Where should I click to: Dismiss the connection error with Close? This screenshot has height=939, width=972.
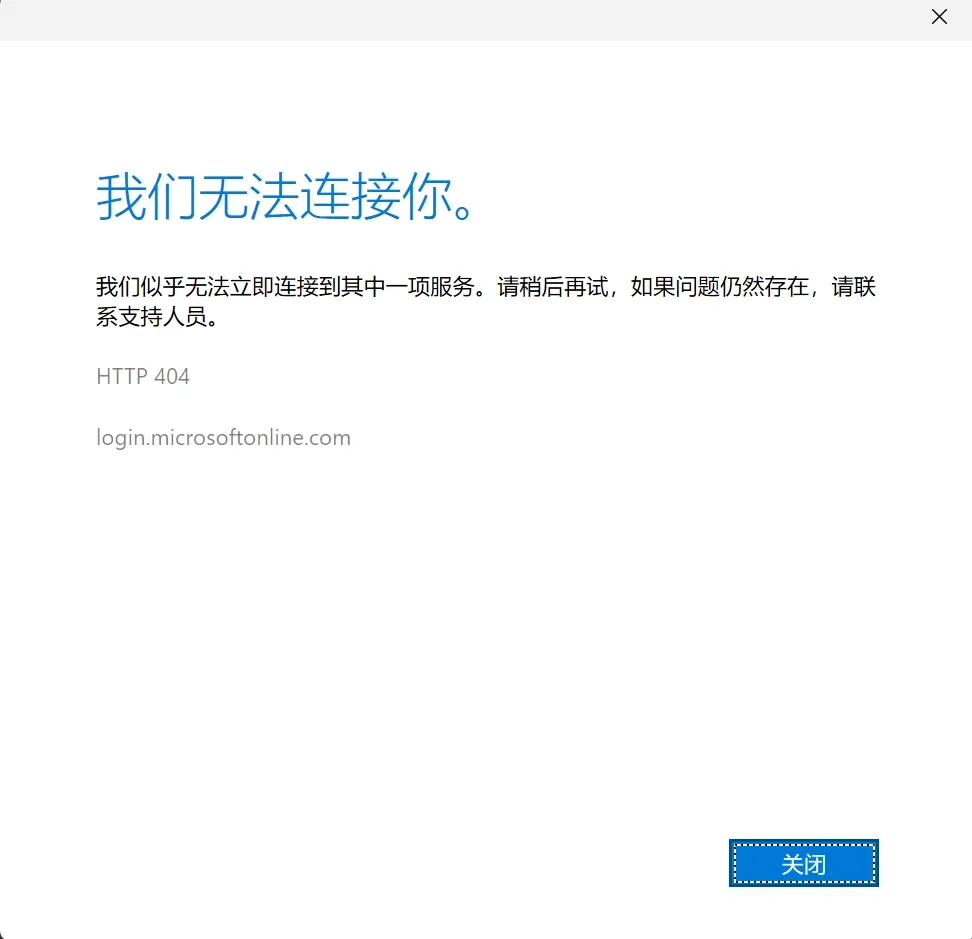coord(803,863)
